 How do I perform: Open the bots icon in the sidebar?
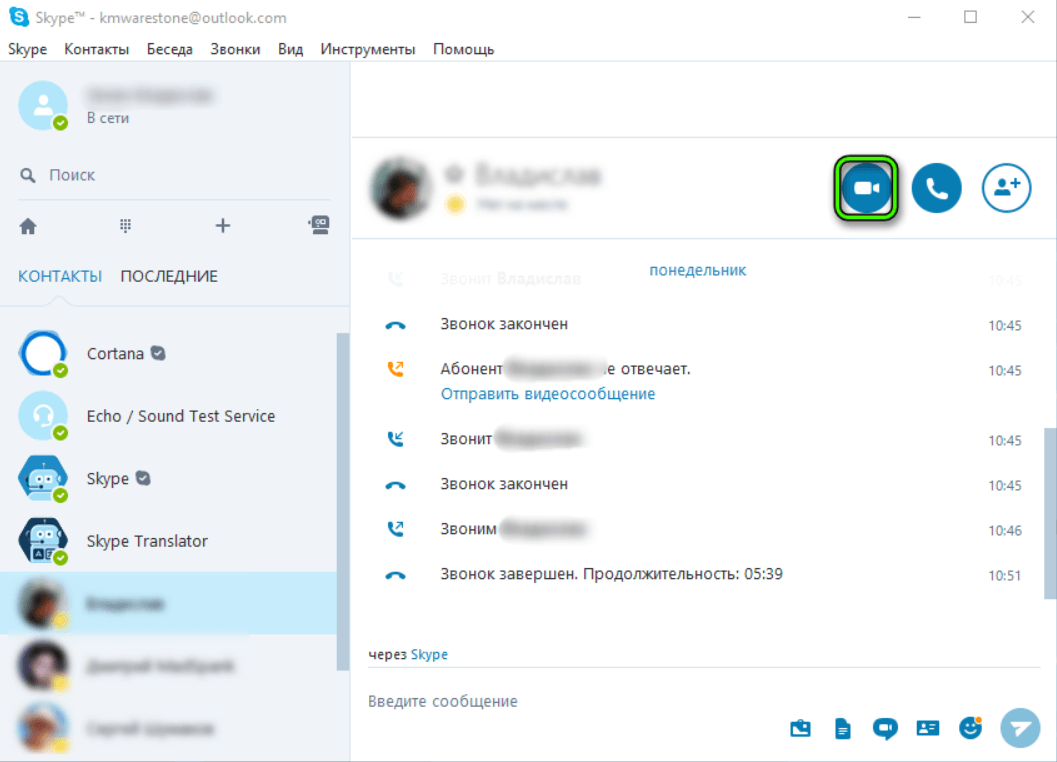(x=319, y=225)
